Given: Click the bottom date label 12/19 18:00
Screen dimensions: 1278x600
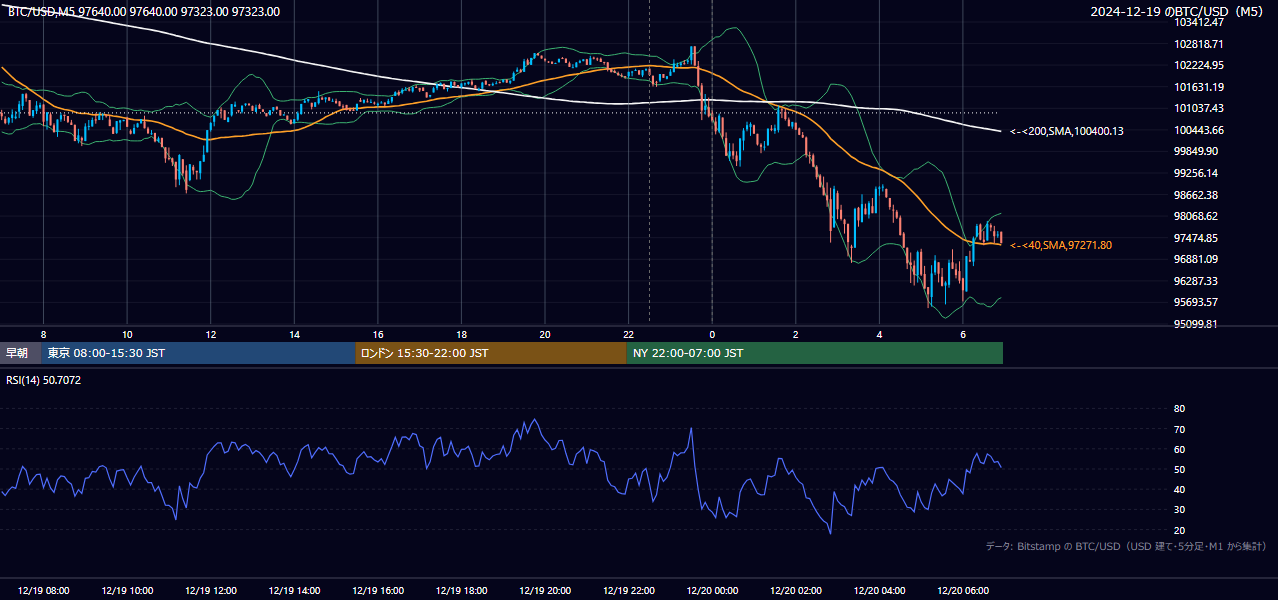Looking at the screenshot, I should pyautogui.click(x=461, y=591).
